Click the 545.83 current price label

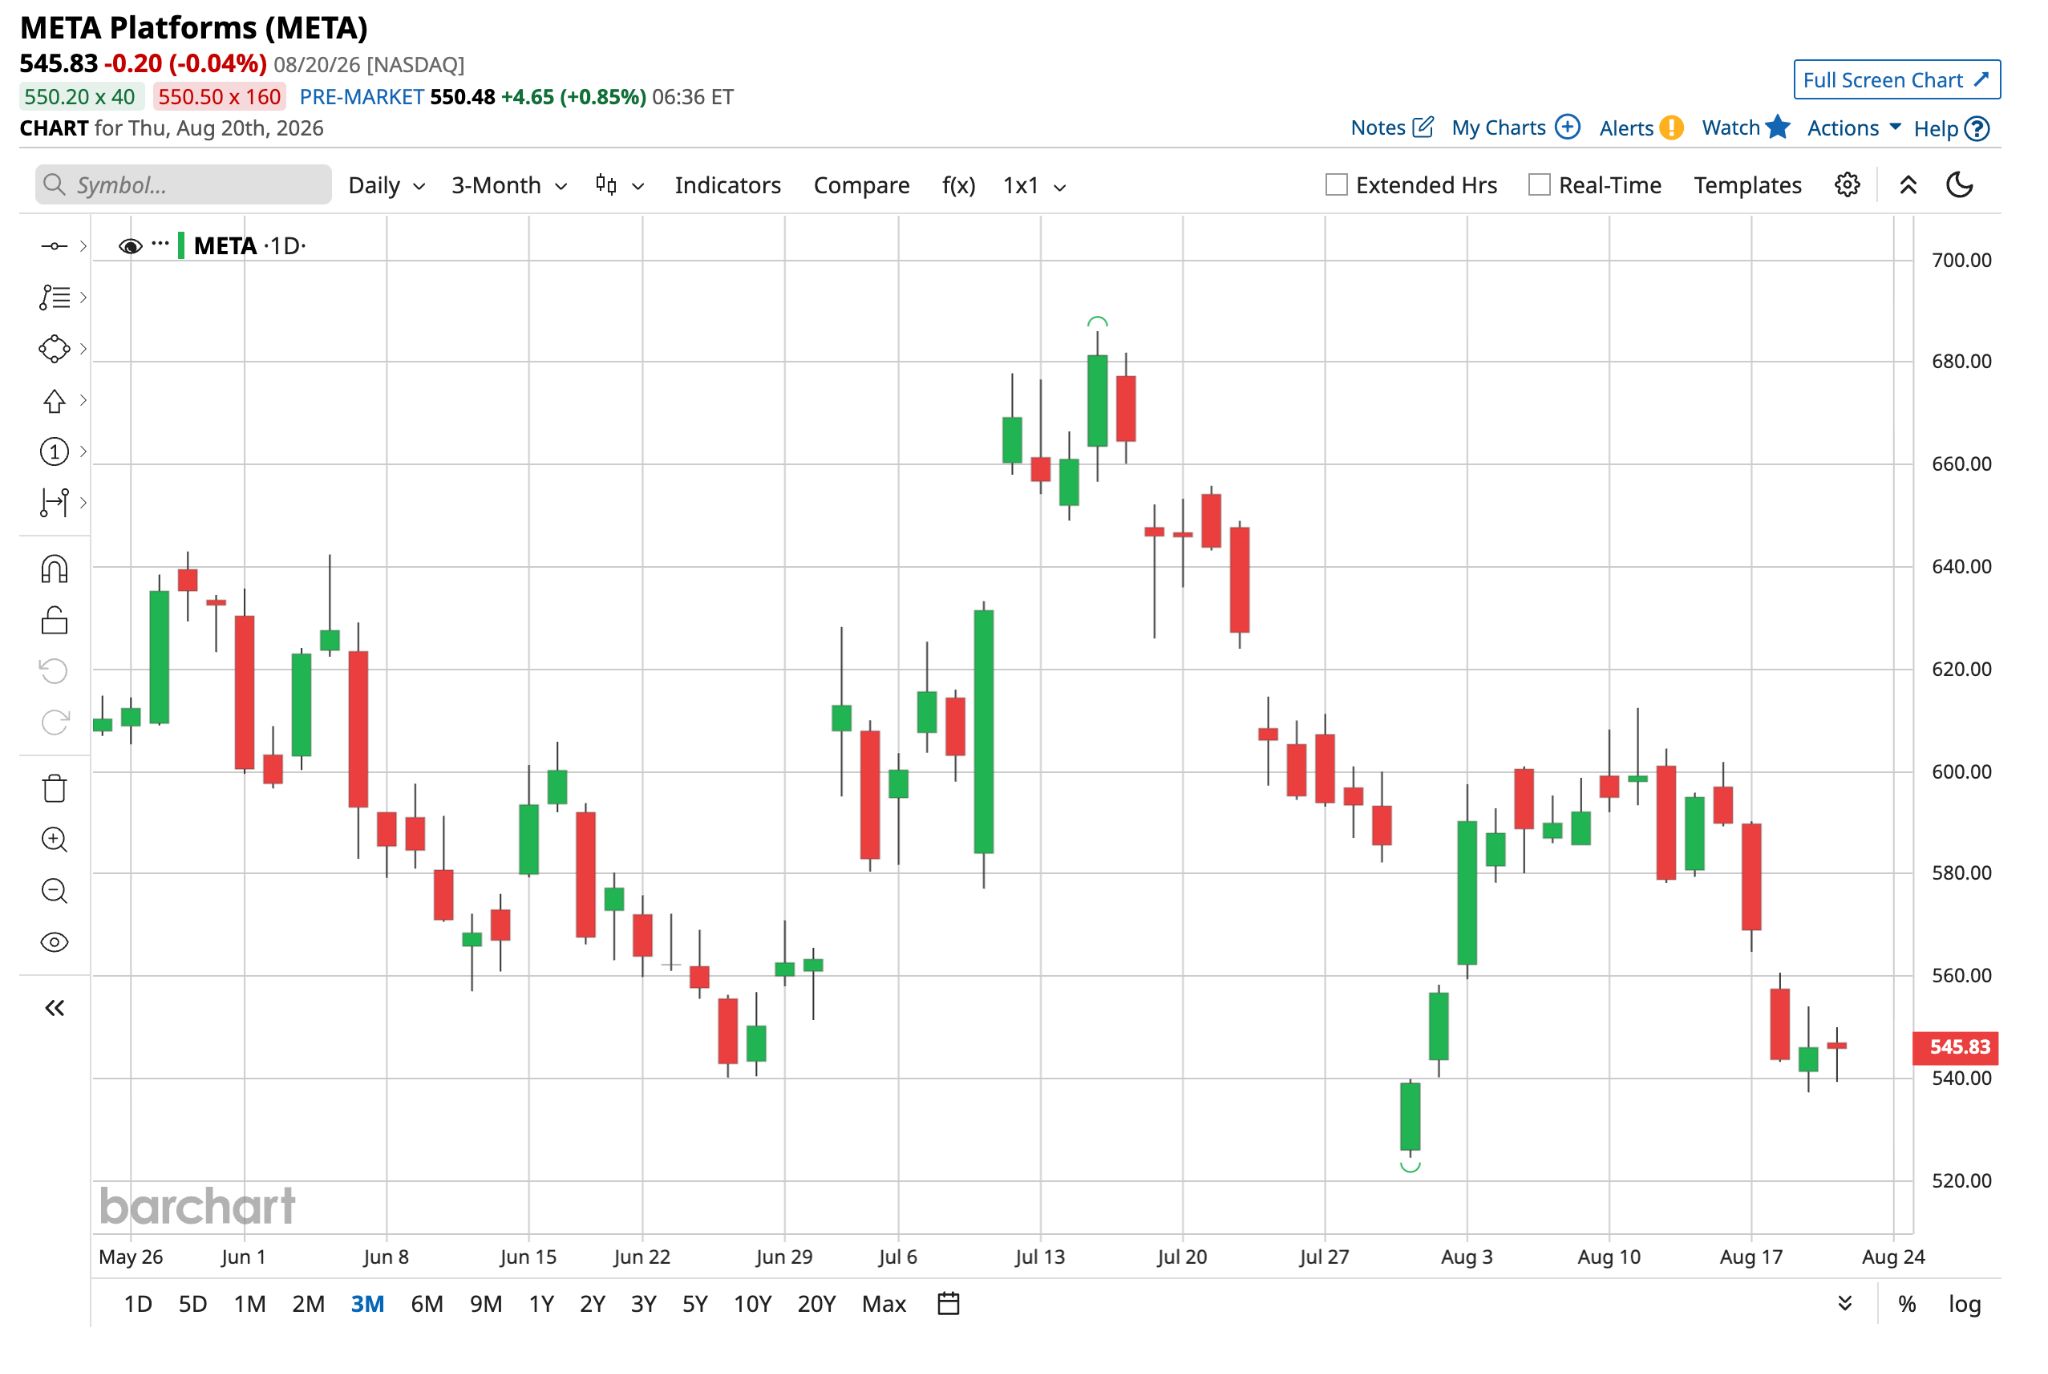pos(1955,1047)
